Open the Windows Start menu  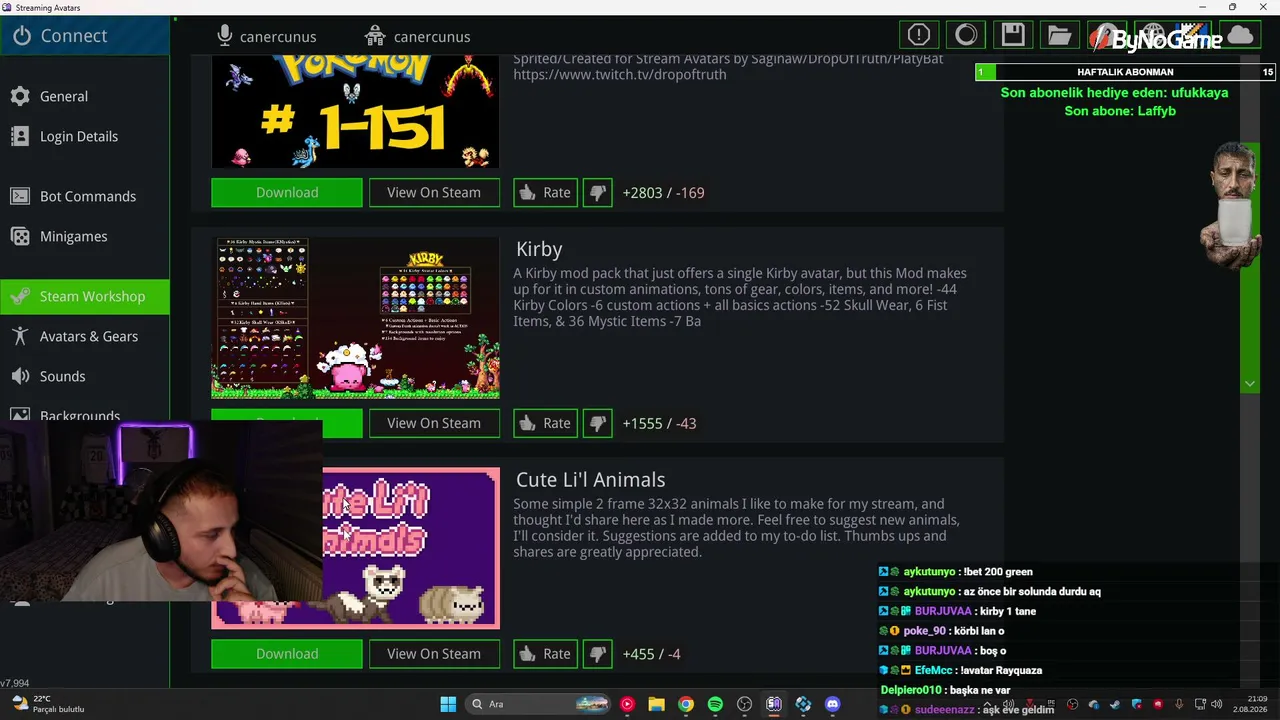[448, 704]
